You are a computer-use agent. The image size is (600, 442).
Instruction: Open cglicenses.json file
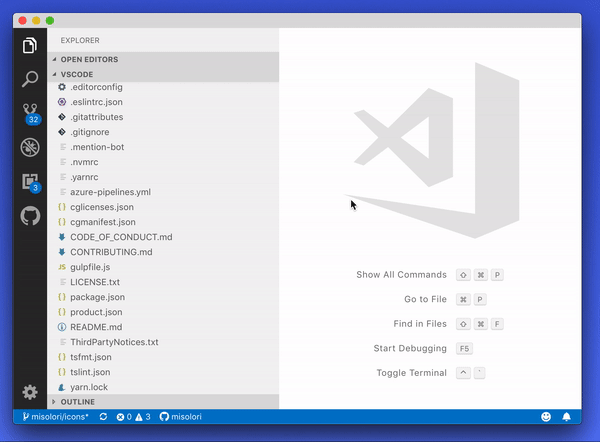pyautogui.click(x=163, y=207)
